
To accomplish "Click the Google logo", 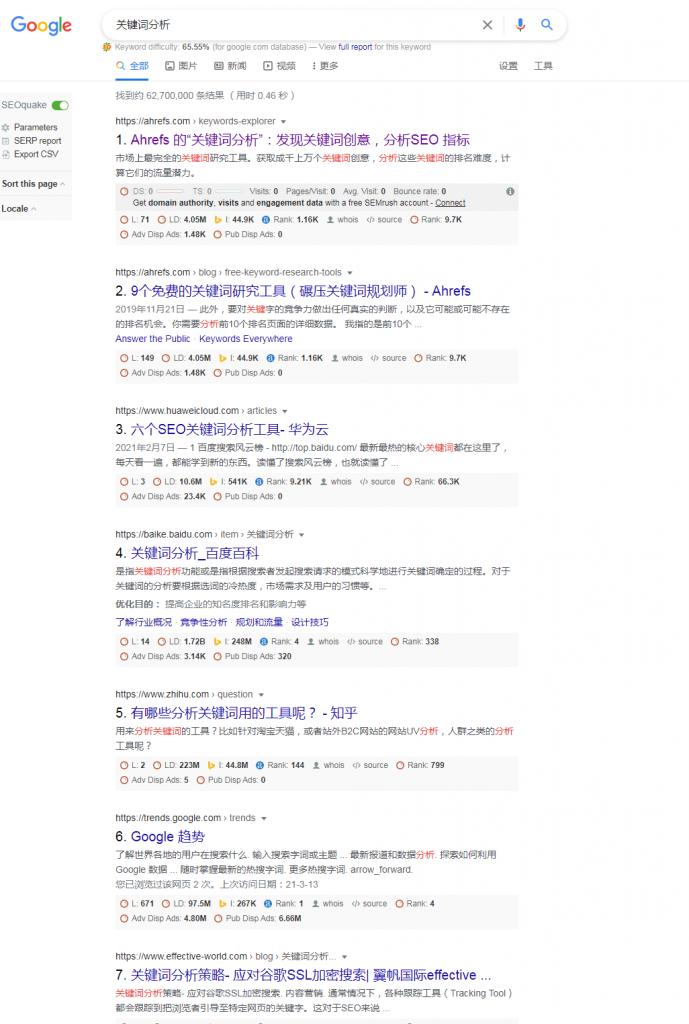I will [x=41, y=25].
